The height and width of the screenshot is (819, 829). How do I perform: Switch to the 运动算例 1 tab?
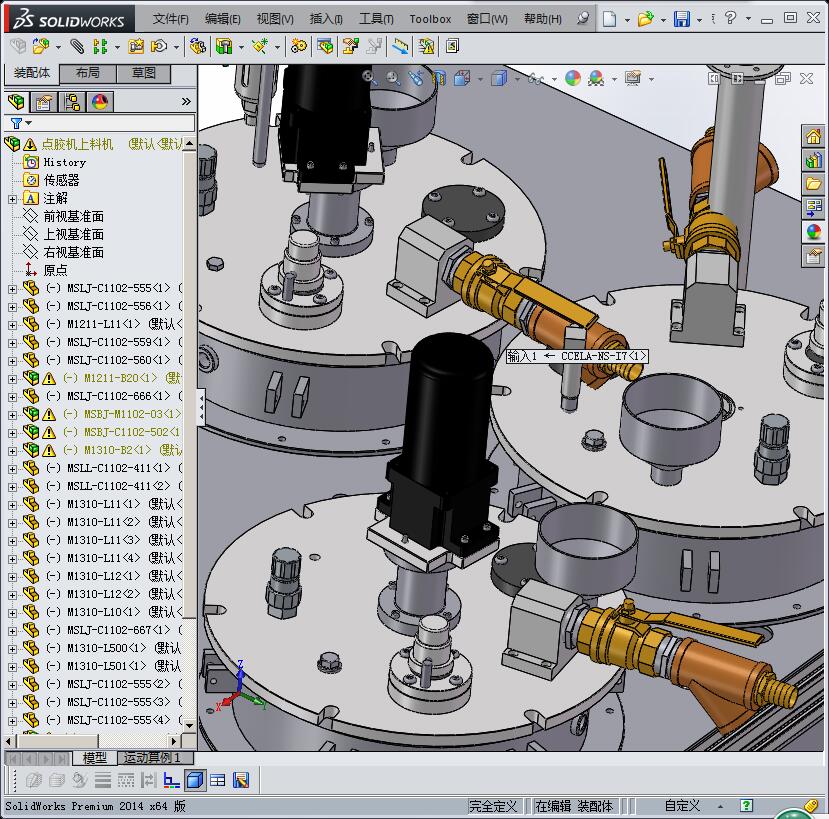tap(152, 758)
